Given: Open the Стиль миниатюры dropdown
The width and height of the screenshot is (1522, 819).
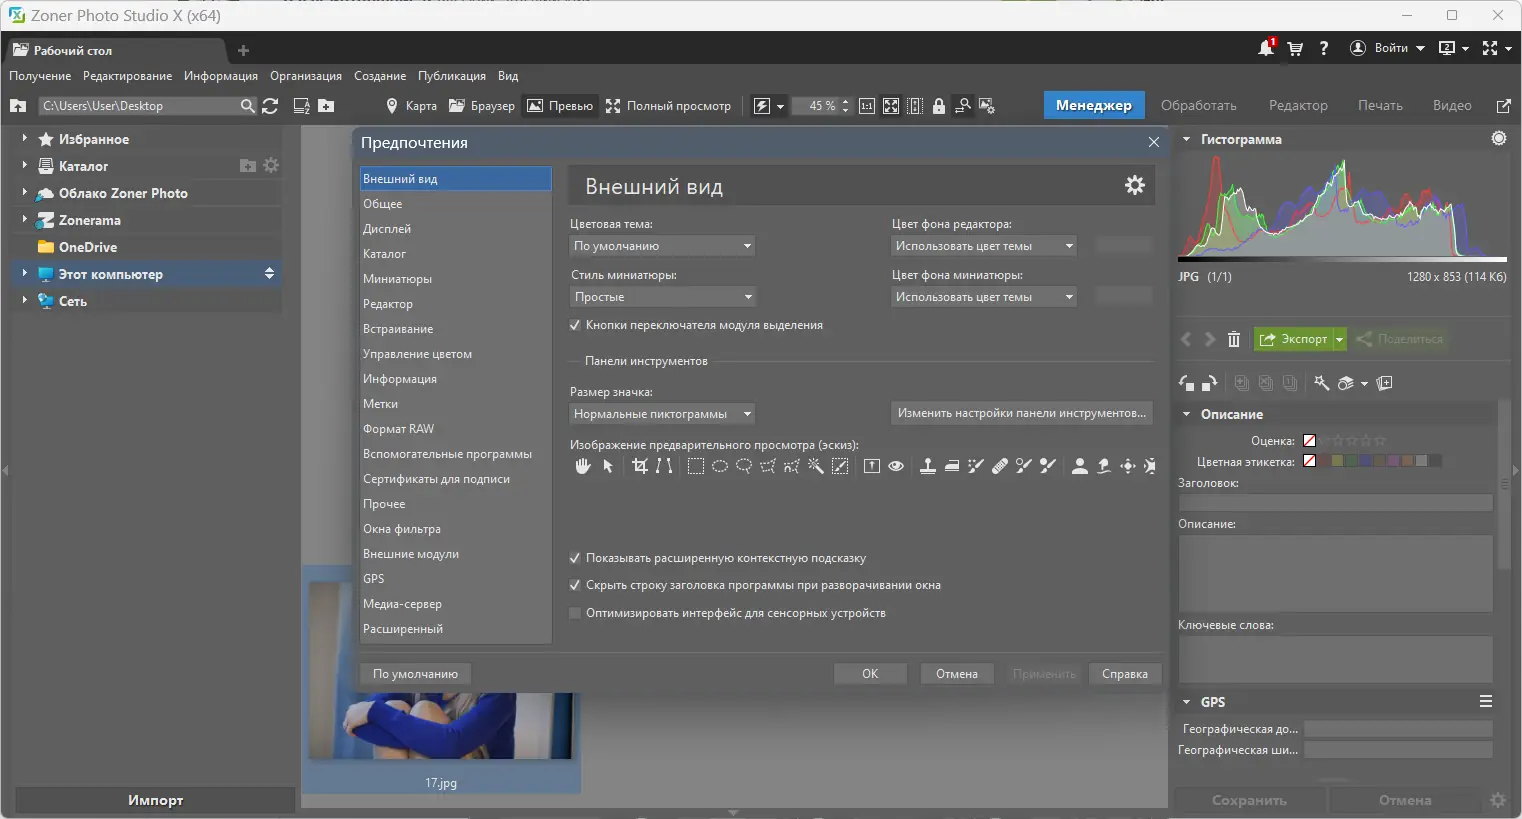Looking at the screenshot, I should coord(662,297).
